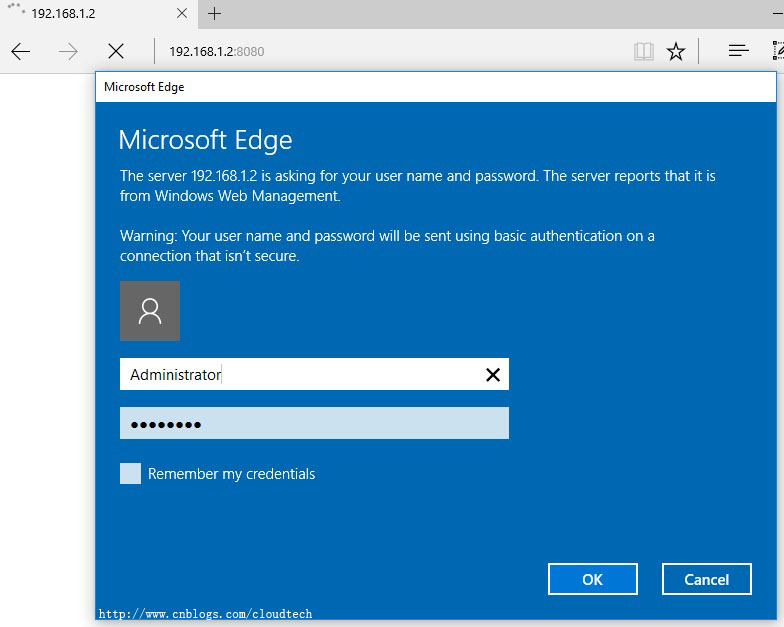
Task: Cancel the authentication dialog
Action: point(706,579)
